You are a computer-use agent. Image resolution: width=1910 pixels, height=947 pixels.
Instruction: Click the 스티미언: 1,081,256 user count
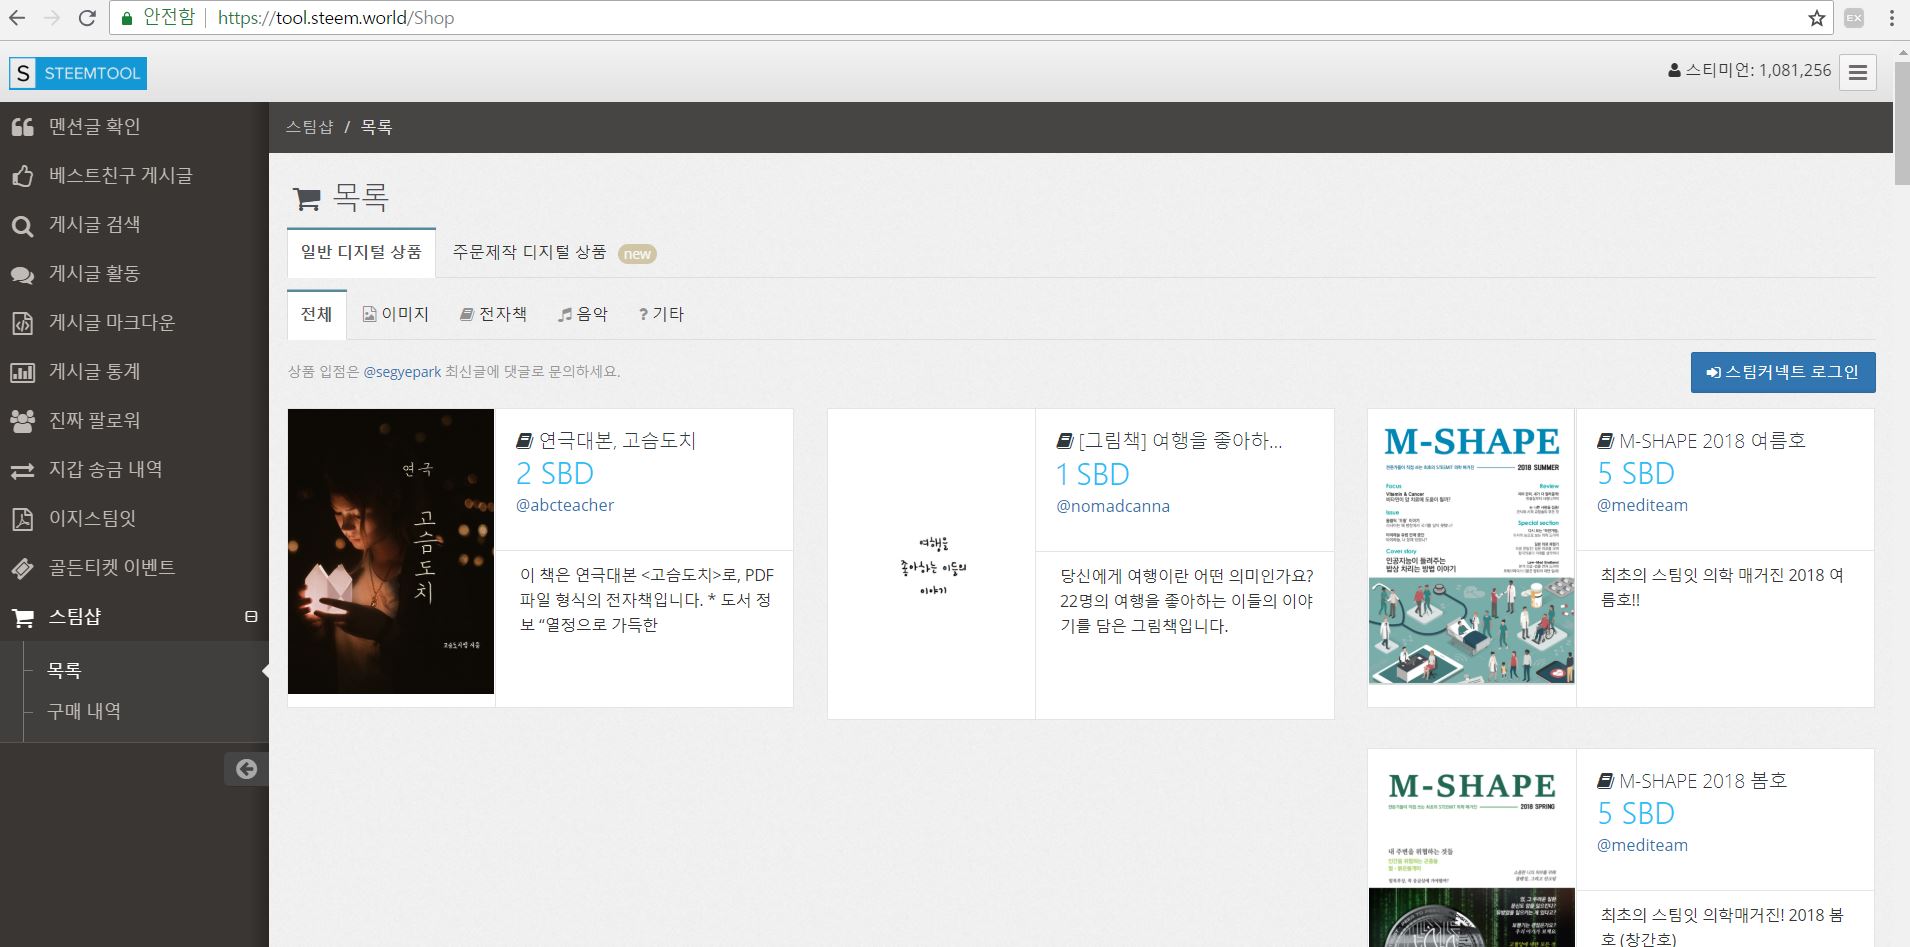1749,71
